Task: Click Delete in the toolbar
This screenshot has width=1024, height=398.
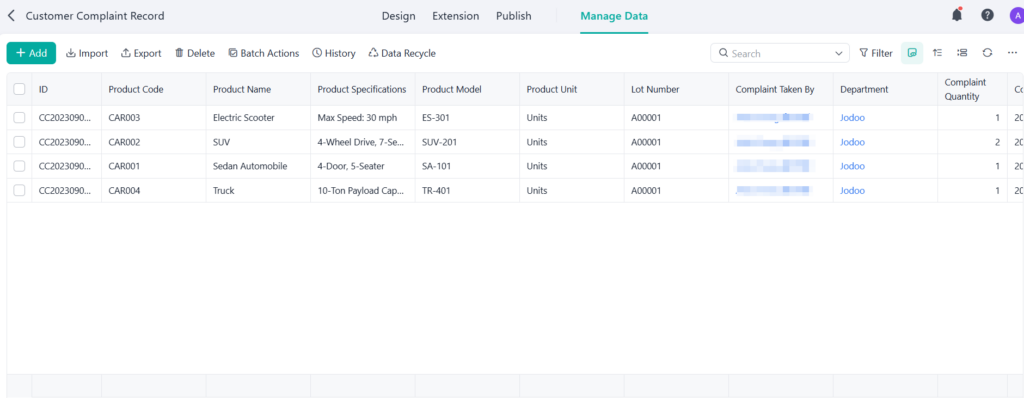Action: pyautogui.click(x=195, y=53)
